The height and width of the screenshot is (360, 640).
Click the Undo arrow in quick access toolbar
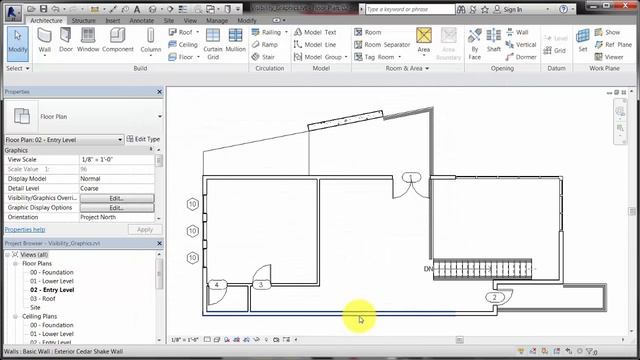click(56, 9)
